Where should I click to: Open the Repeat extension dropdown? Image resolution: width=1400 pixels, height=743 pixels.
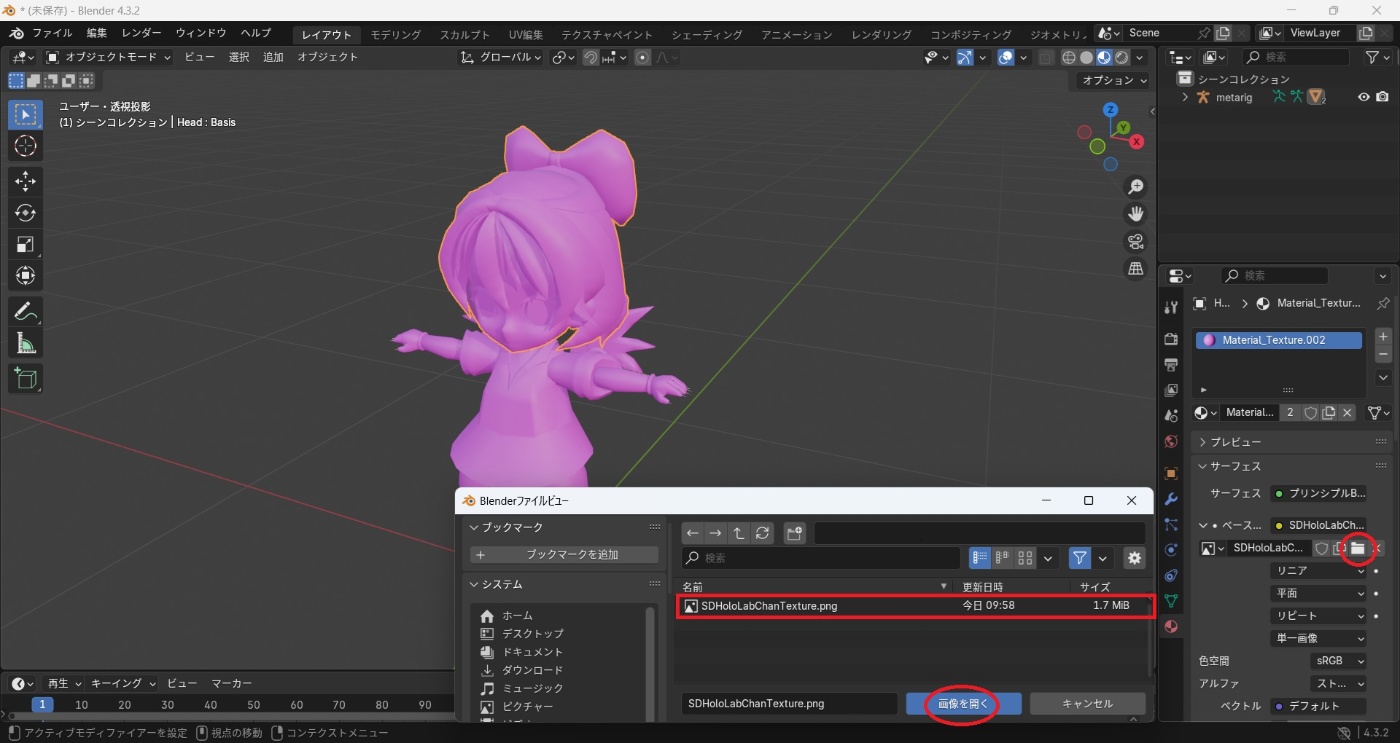click(x=1318, y=616)
